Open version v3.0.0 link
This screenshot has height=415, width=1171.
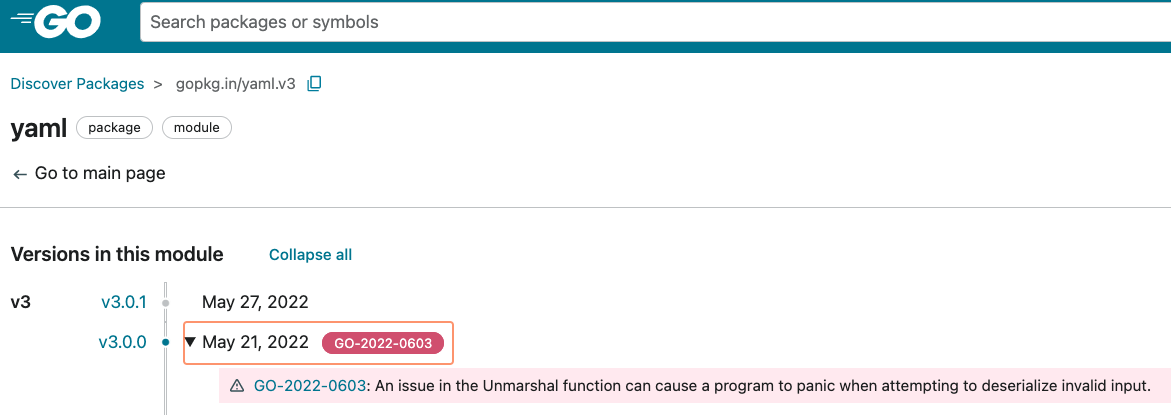(122, 342)
